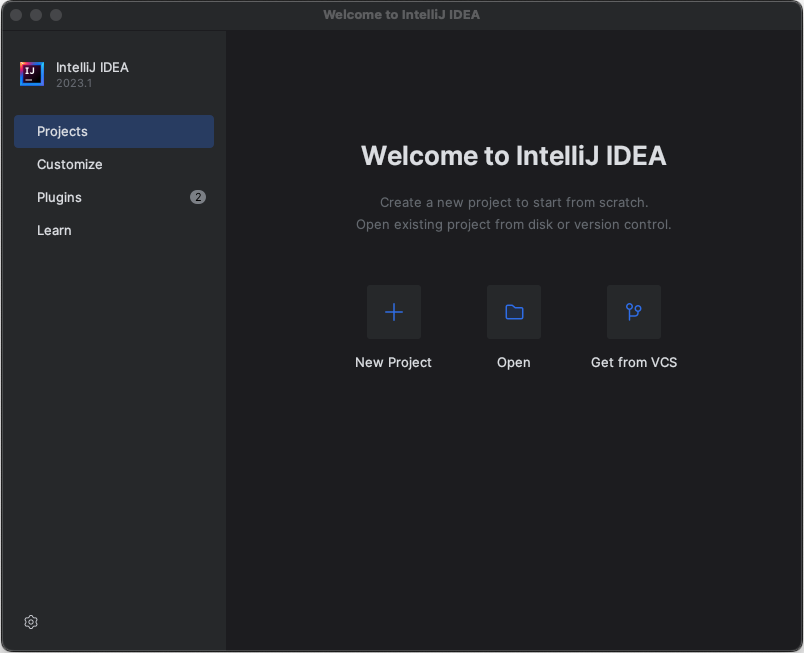Switch to the Customize tab
The height and width of the screenshot is (653, 804).
coord(114,165)
